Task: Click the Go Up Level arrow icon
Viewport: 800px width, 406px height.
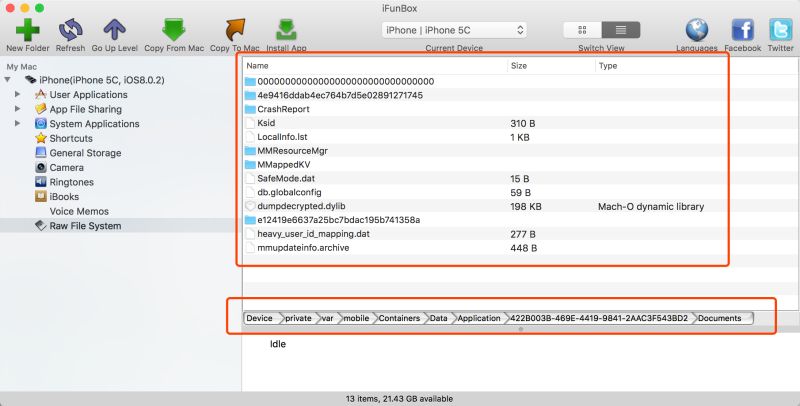Action: click(114, 30)
